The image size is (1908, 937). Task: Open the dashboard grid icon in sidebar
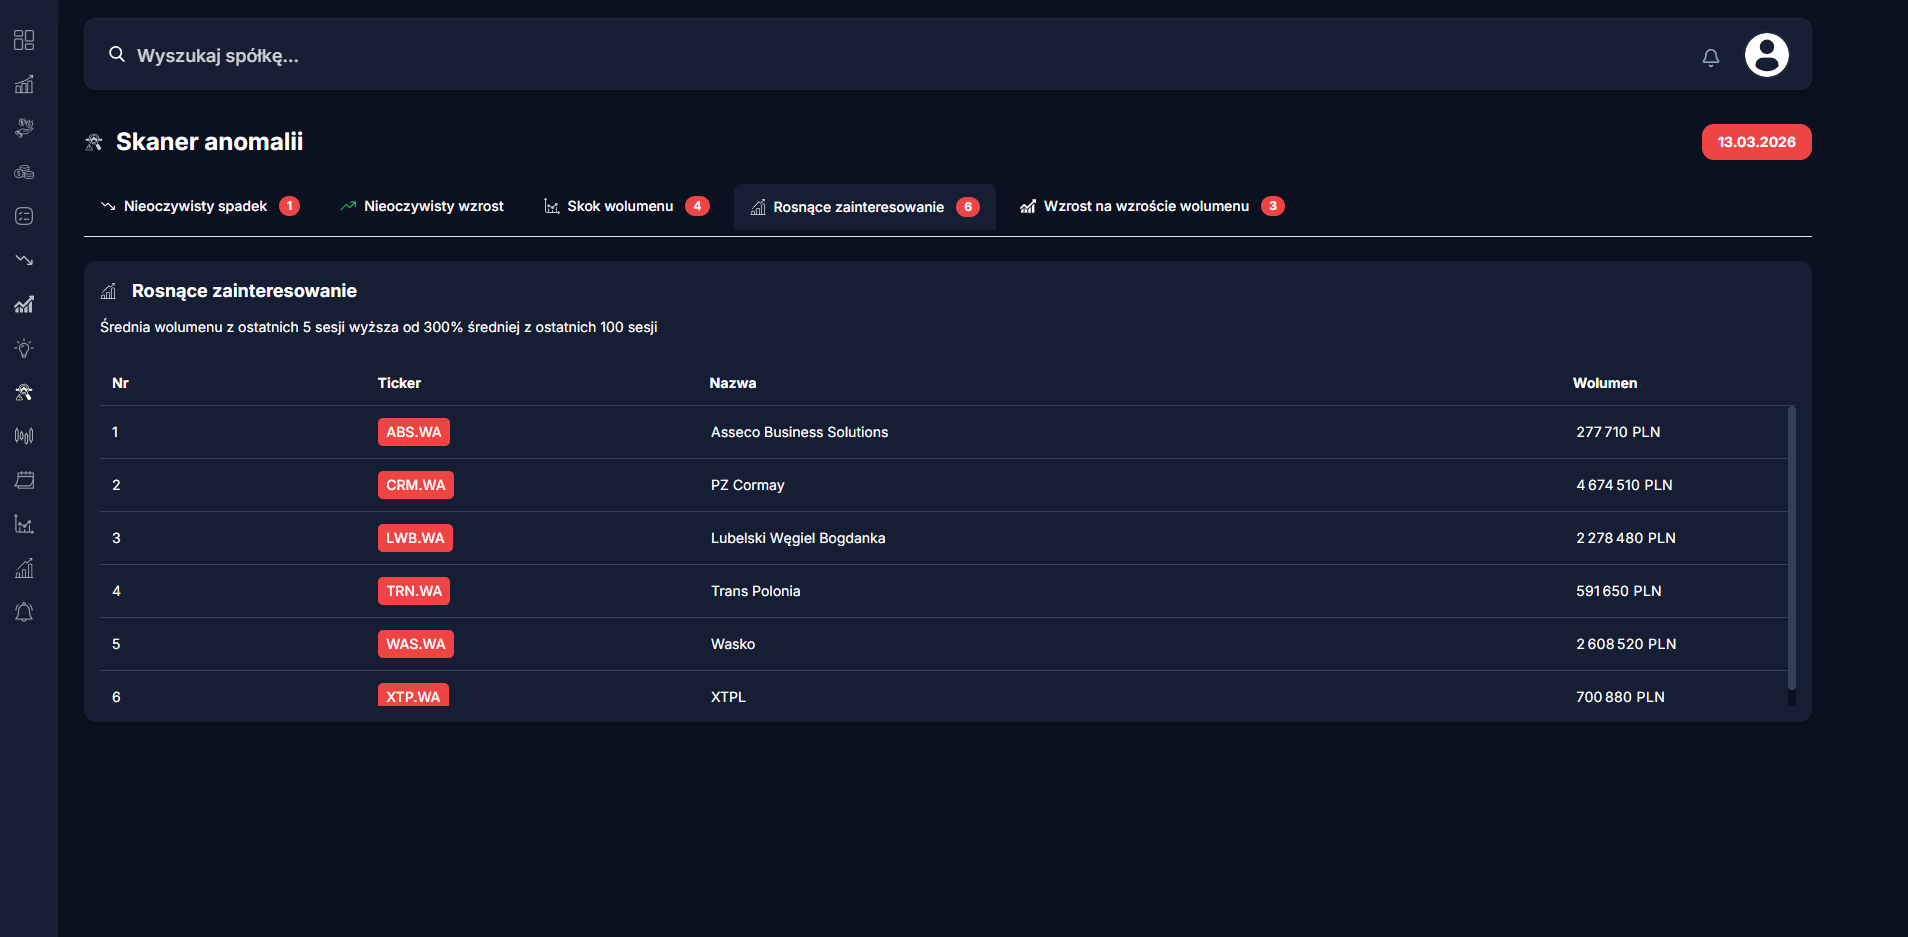[24, 40]
